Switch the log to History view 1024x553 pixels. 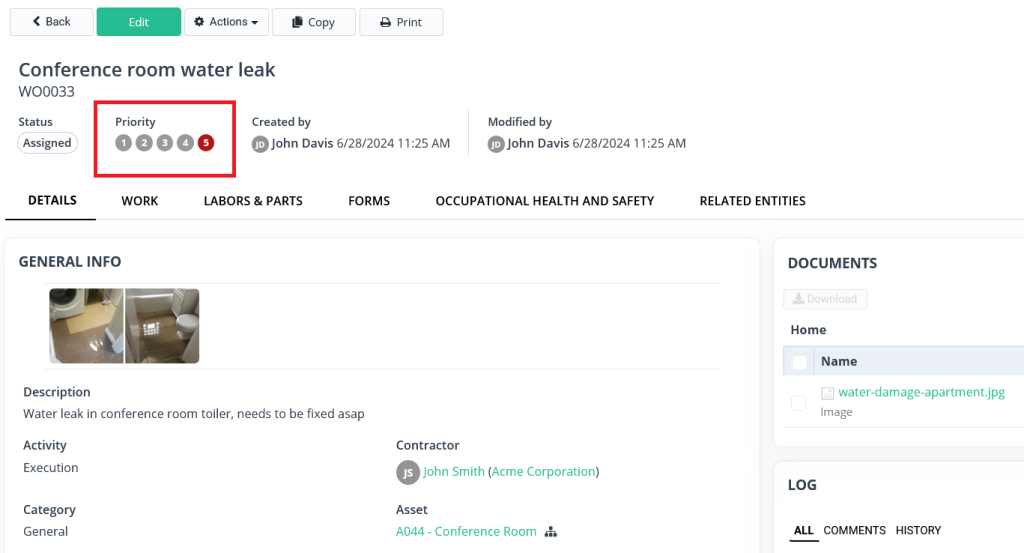coord(917,530)
